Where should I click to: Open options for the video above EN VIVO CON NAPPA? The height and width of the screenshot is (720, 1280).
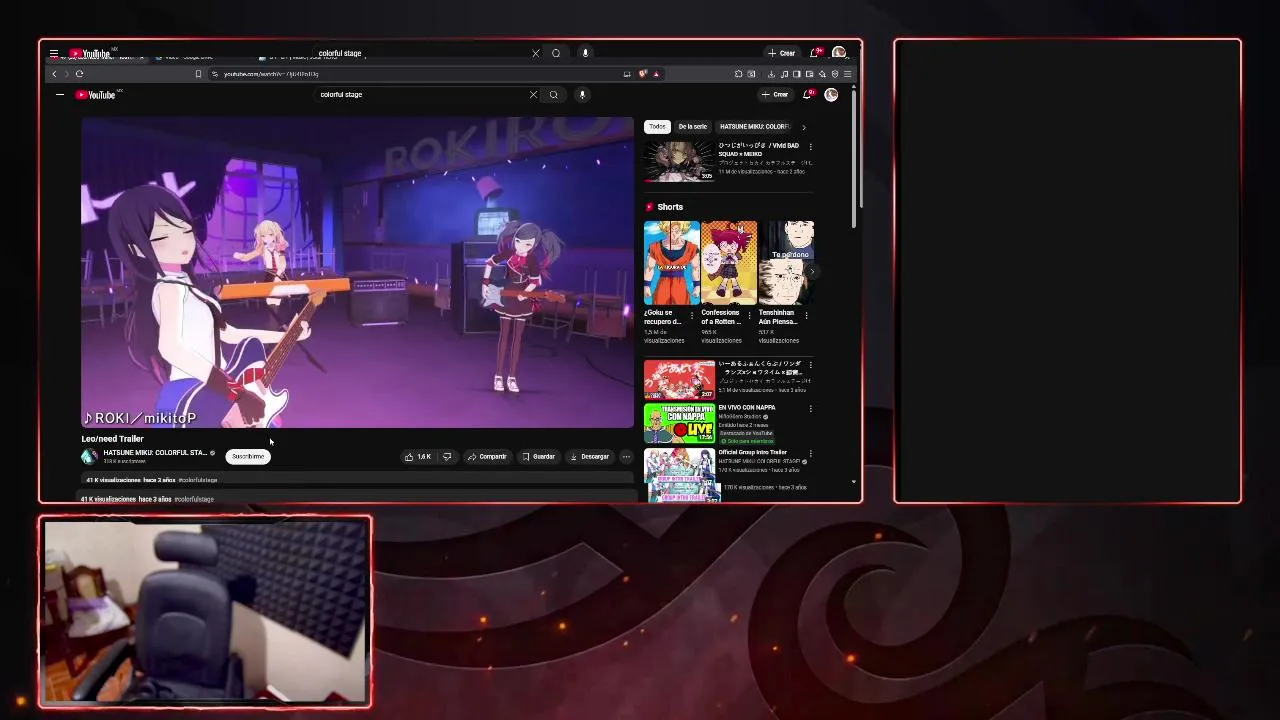[x=811, y=364]
